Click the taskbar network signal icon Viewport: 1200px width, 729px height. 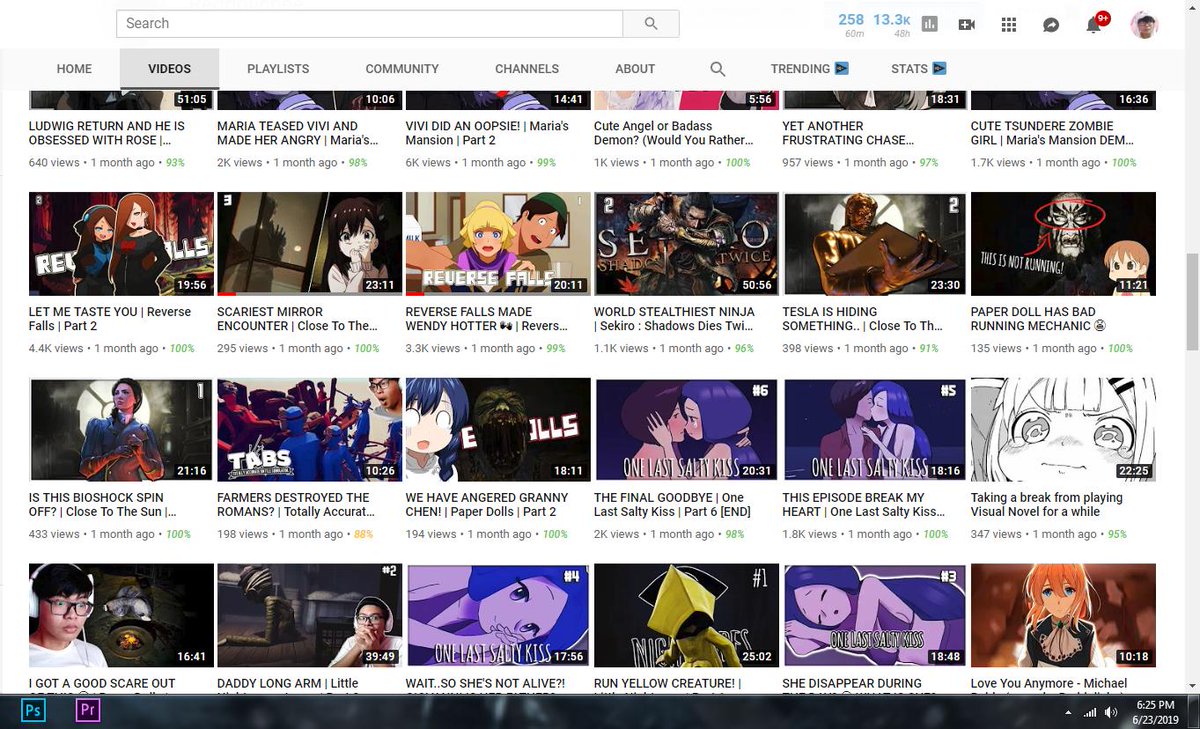coord(1090,713)
